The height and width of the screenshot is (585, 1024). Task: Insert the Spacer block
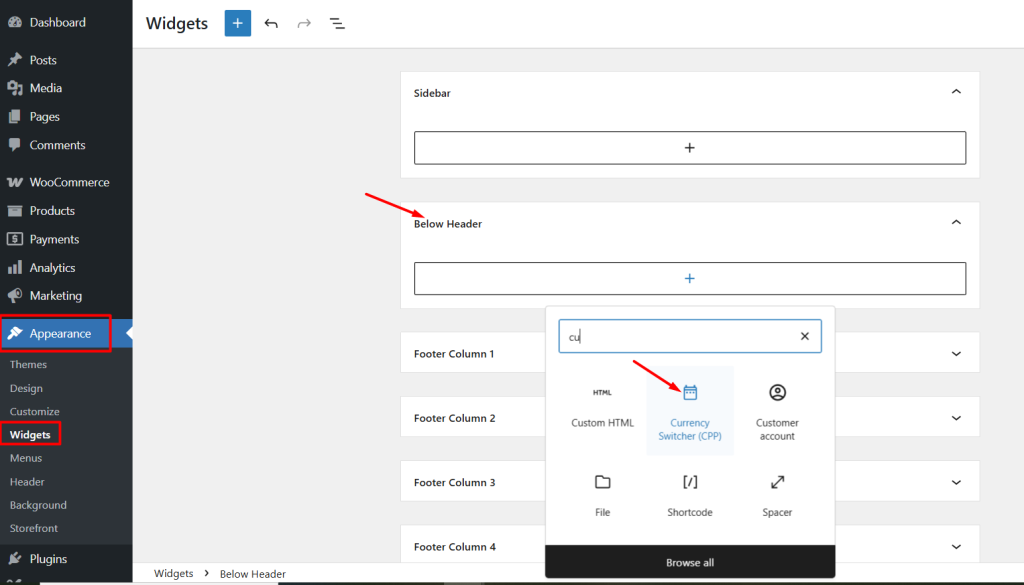(x=777, y=495)
